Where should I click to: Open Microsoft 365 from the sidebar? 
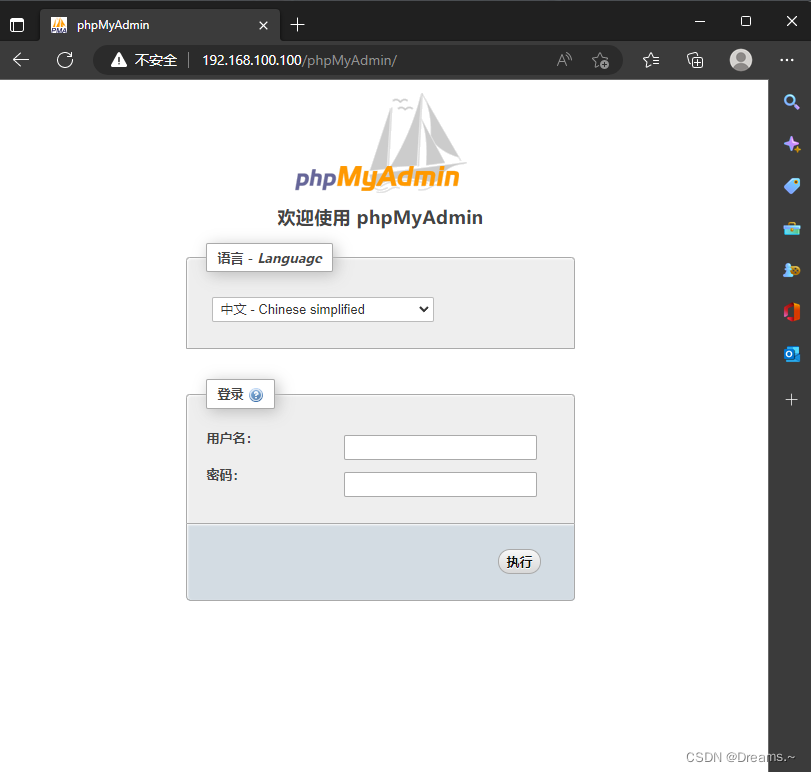791,311
